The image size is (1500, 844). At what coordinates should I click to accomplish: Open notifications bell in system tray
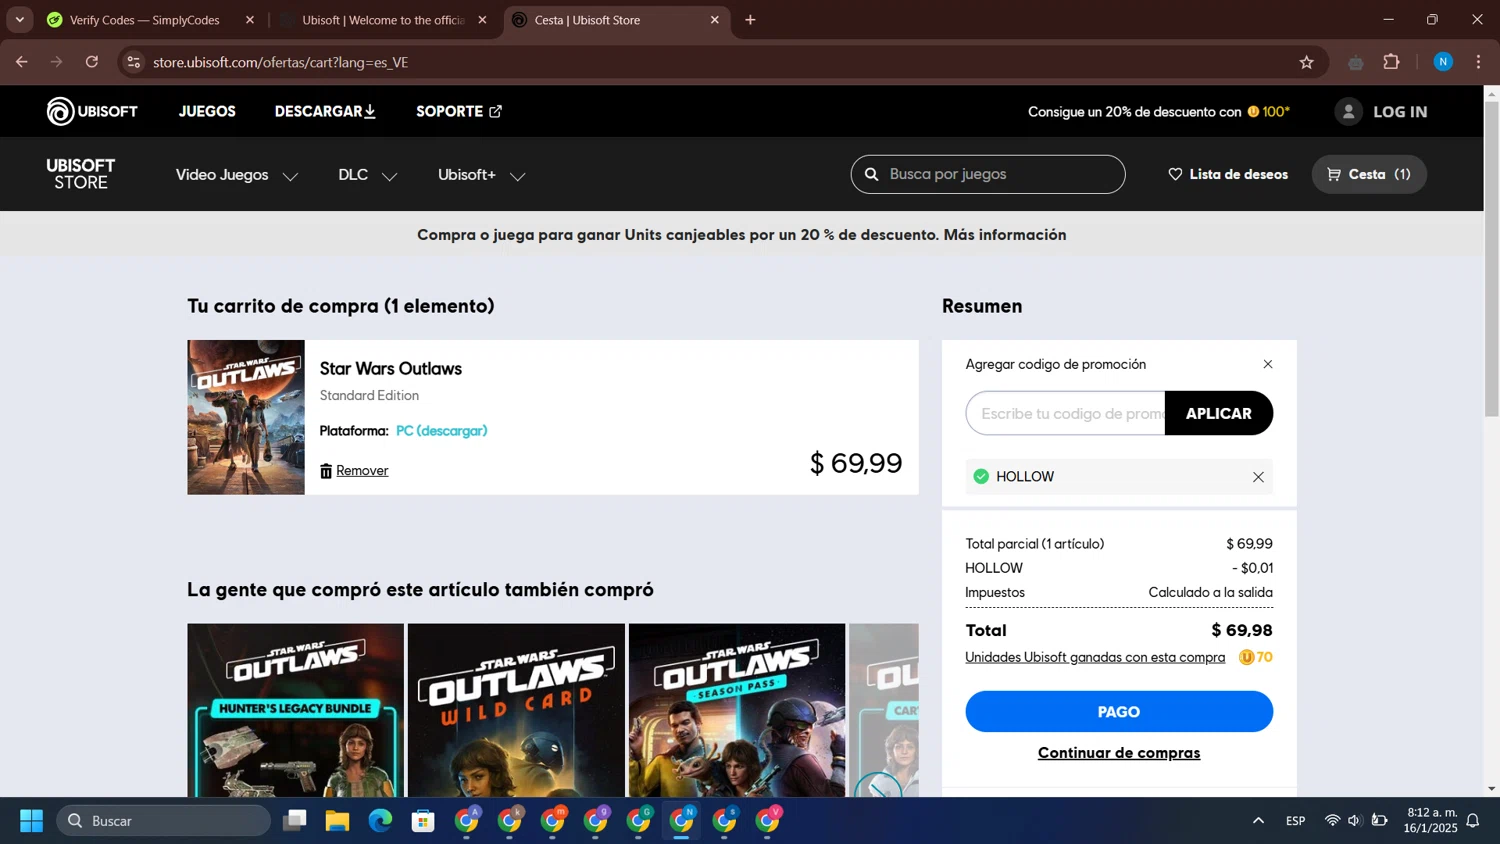1473,821
